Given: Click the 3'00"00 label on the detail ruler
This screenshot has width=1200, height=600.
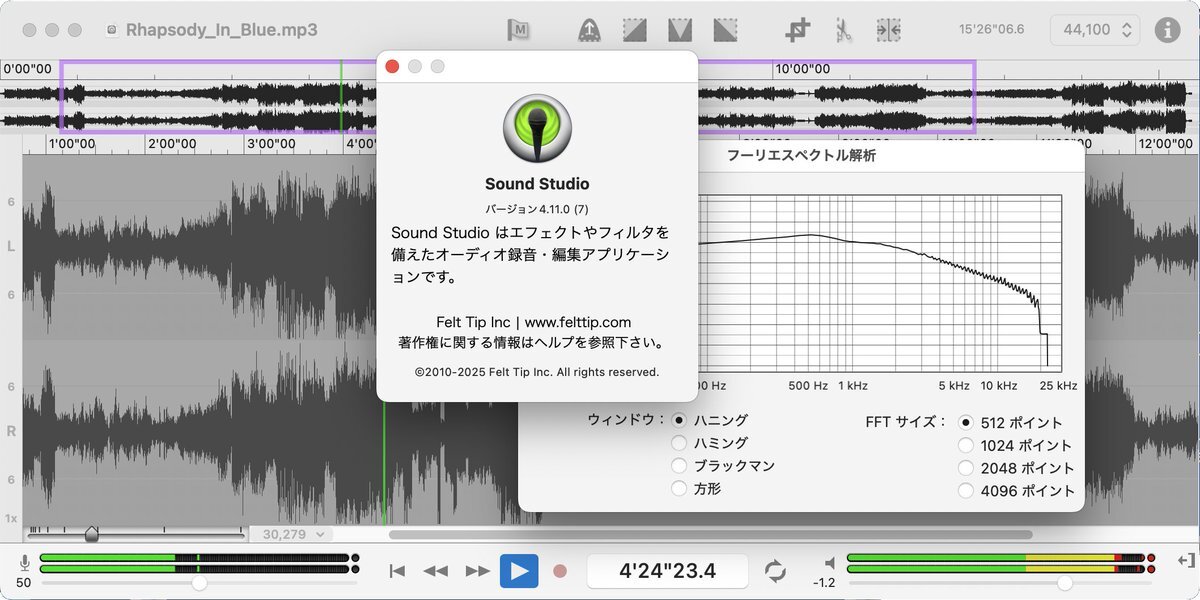Looking at the screenshot, I should coord(270,144).
